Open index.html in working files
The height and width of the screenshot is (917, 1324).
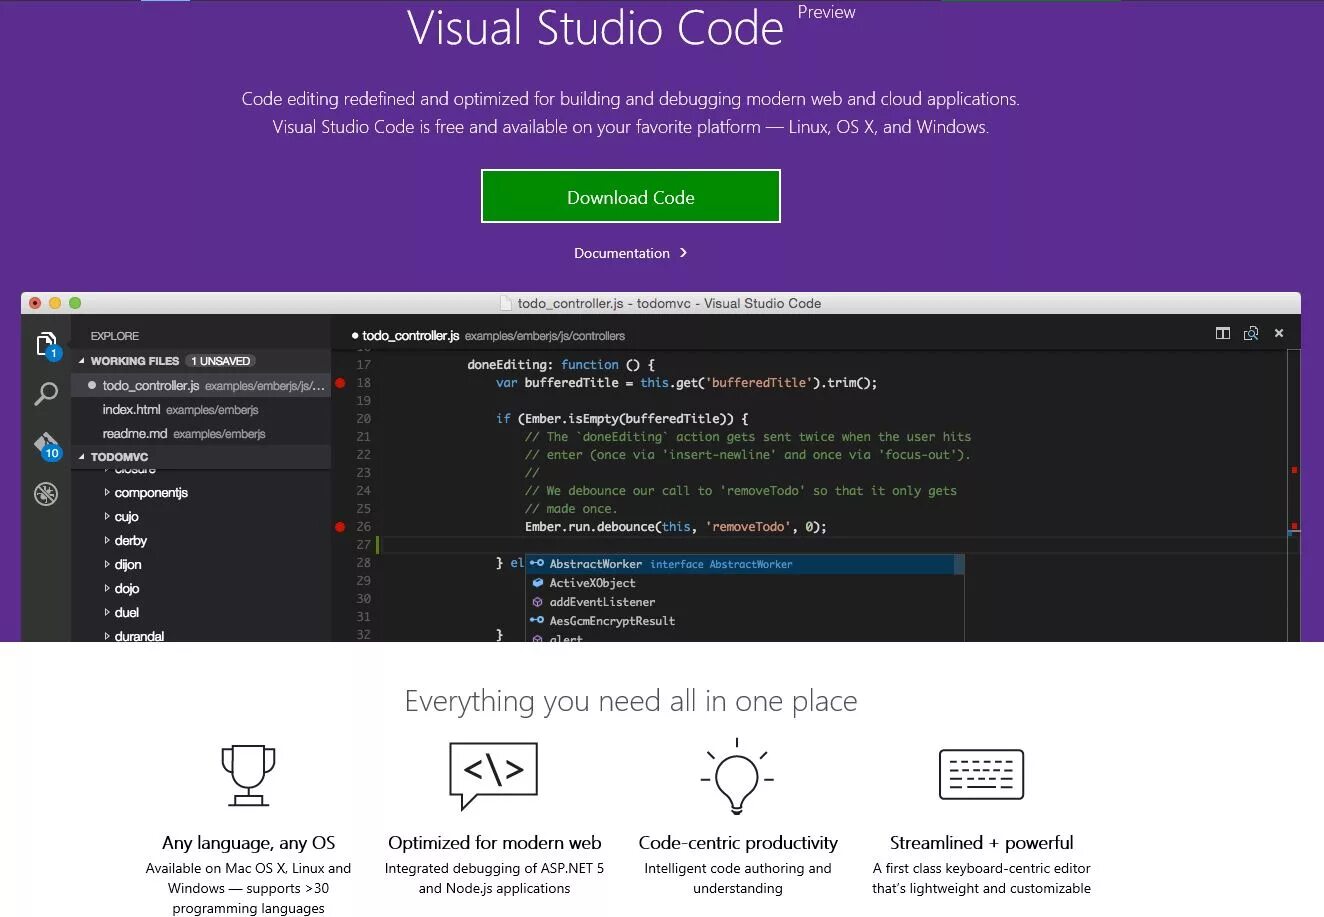pos(201,410)
